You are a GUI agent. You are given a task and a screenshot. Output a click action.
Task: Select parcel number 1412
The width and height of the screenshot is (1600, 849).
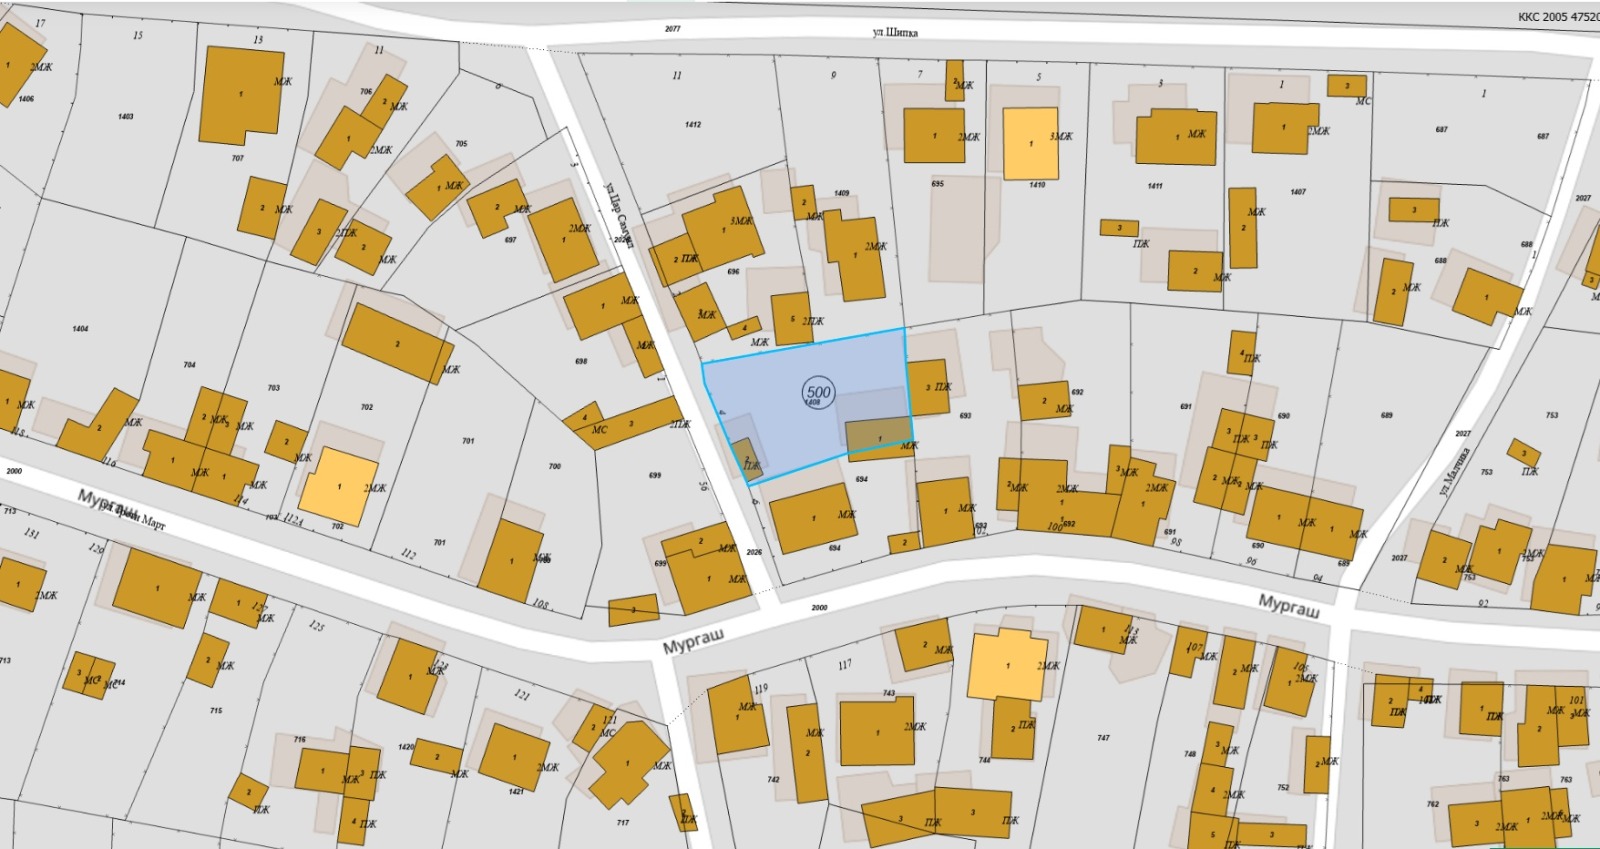[693, 125]
